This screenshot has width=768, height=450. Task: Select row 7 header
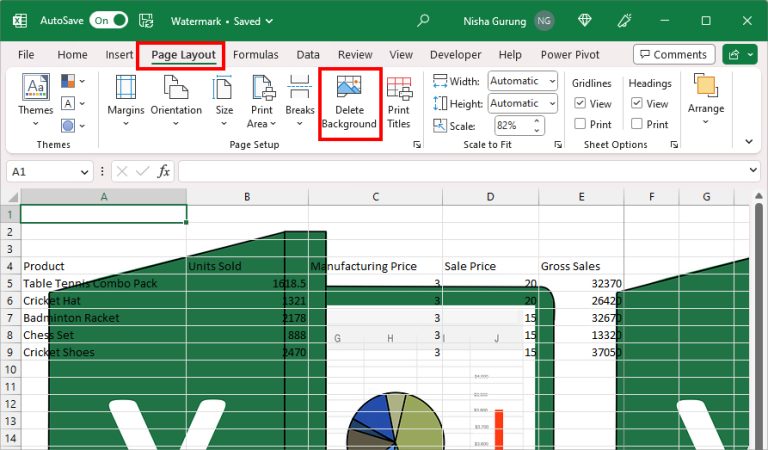click(10, 318)
